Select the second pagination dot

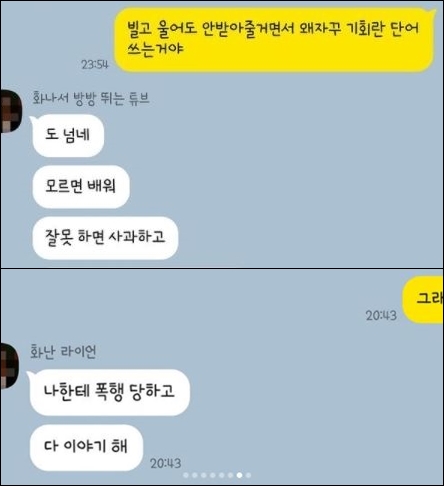coord(195,475)
